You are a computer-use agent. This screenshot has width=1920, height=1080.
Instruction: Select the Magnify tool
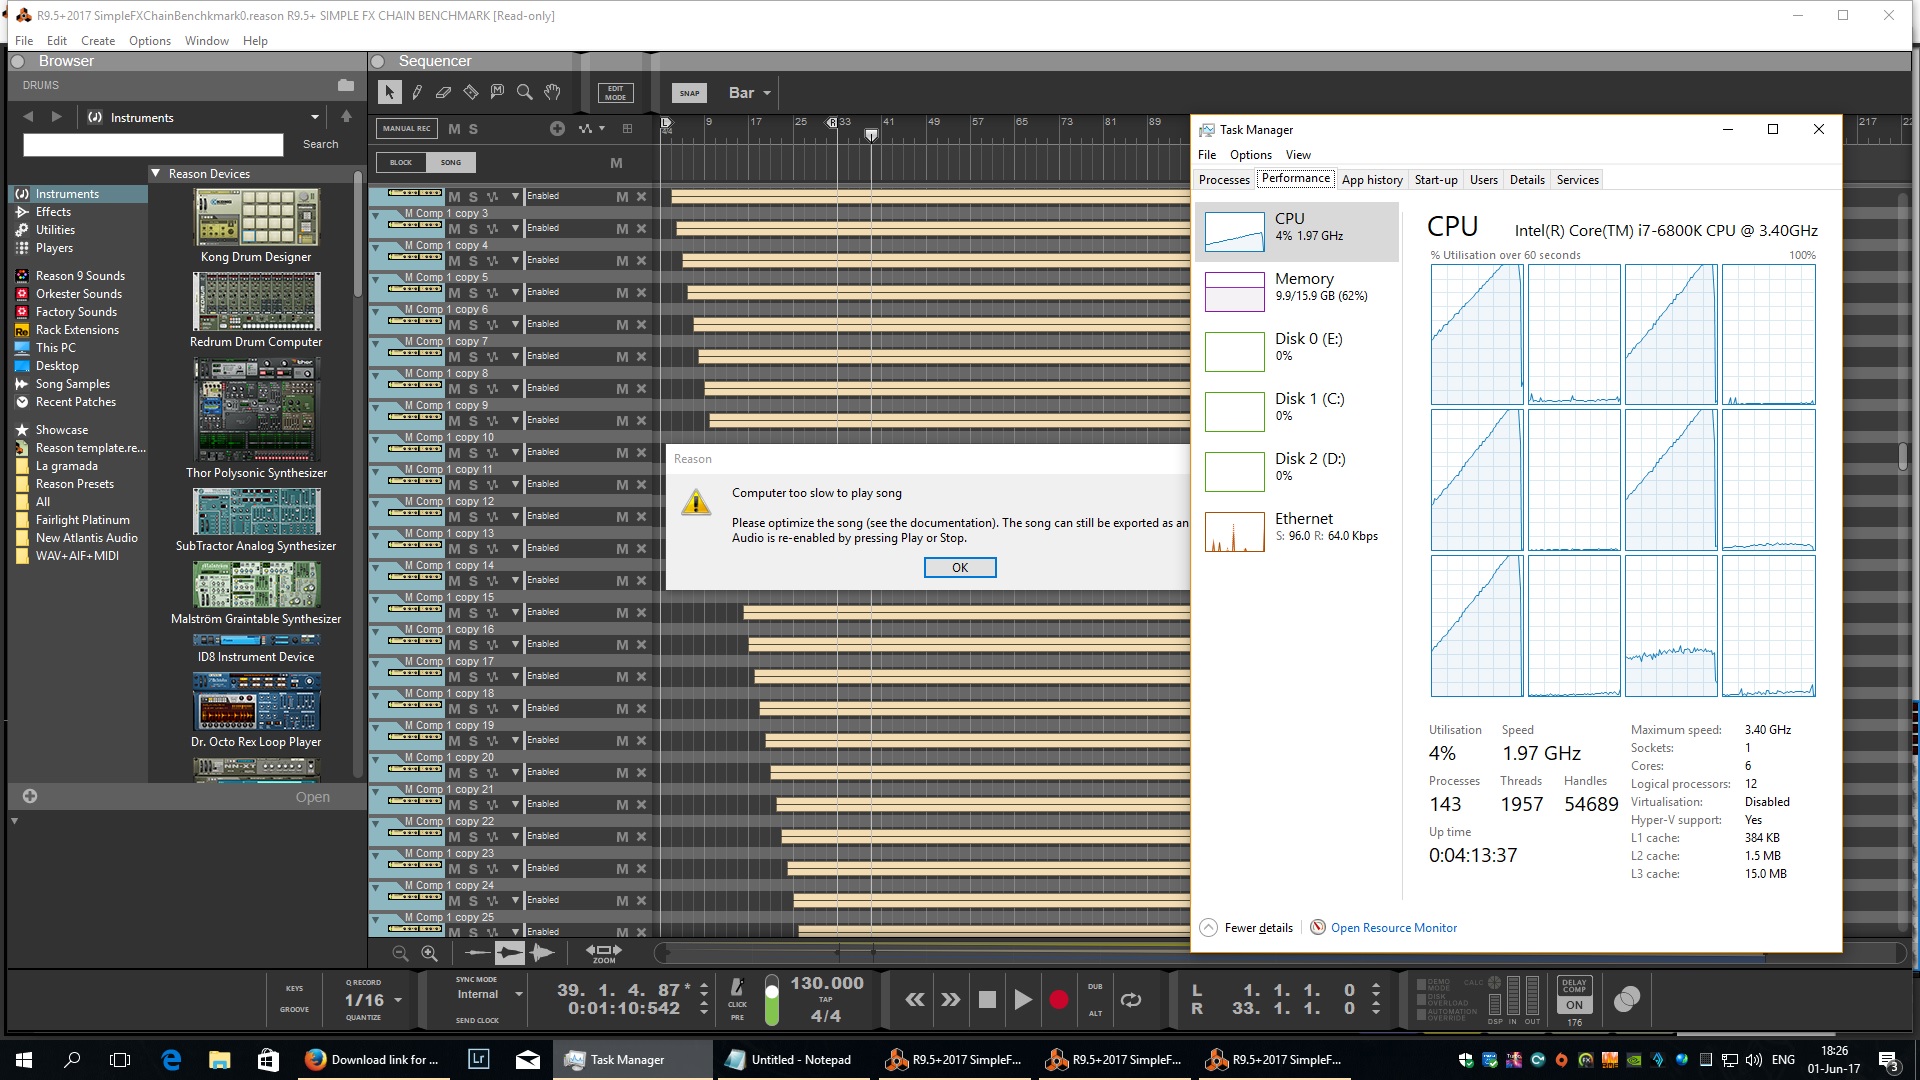525,93
